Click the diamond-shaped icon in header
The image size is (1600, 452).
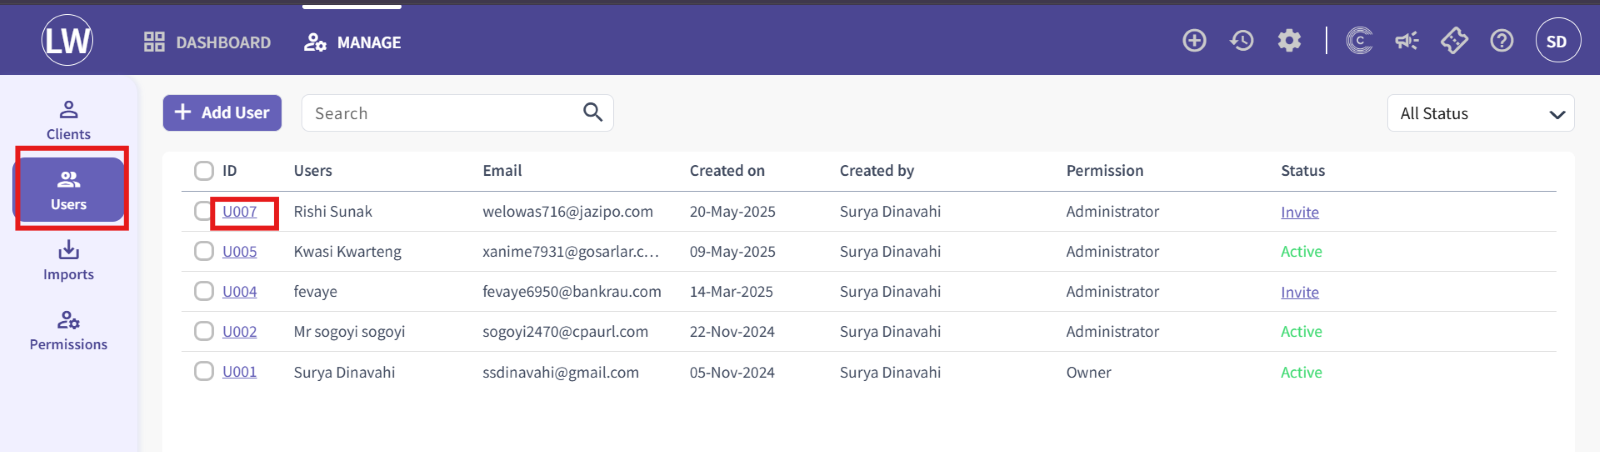coord(1454,41)
